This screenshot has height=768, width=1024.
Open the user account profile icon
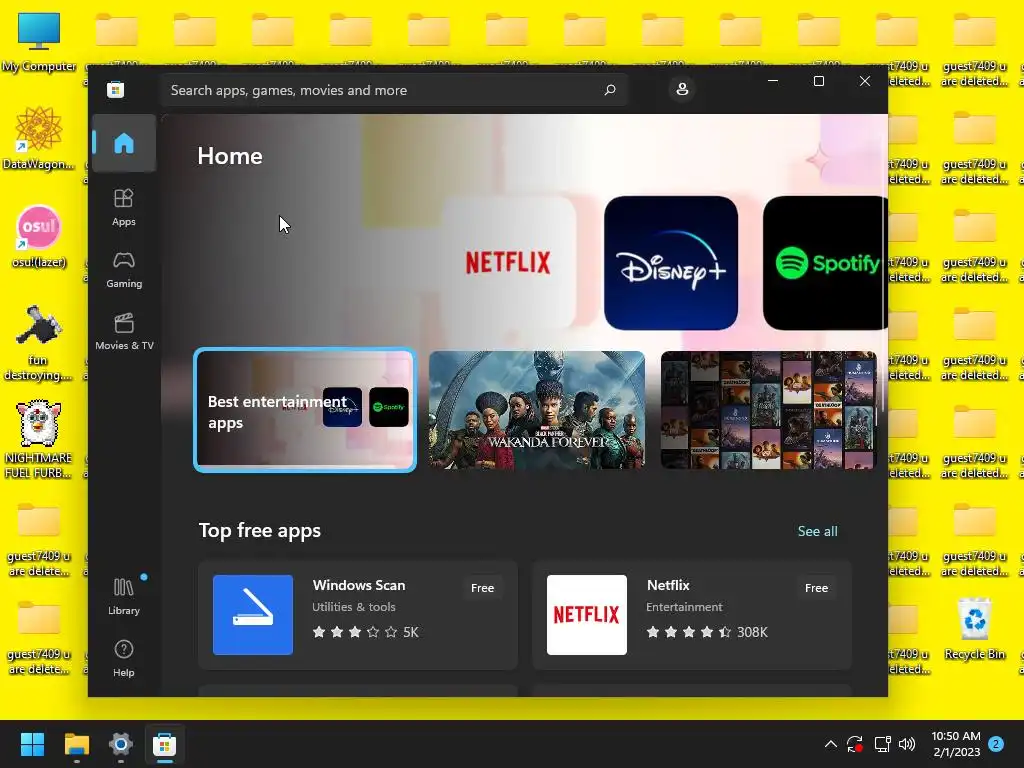tap(682, 89)
